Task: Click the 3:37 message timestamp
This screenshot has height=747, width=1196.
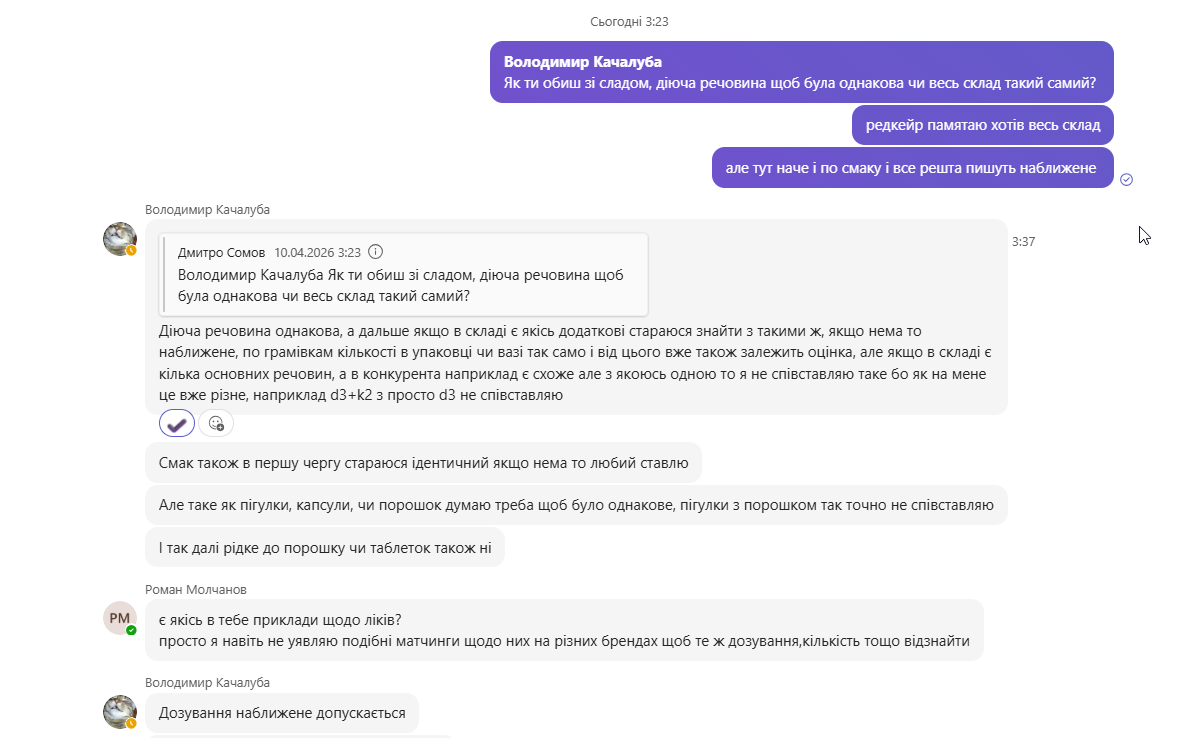Action: [x=1023, y=242]
